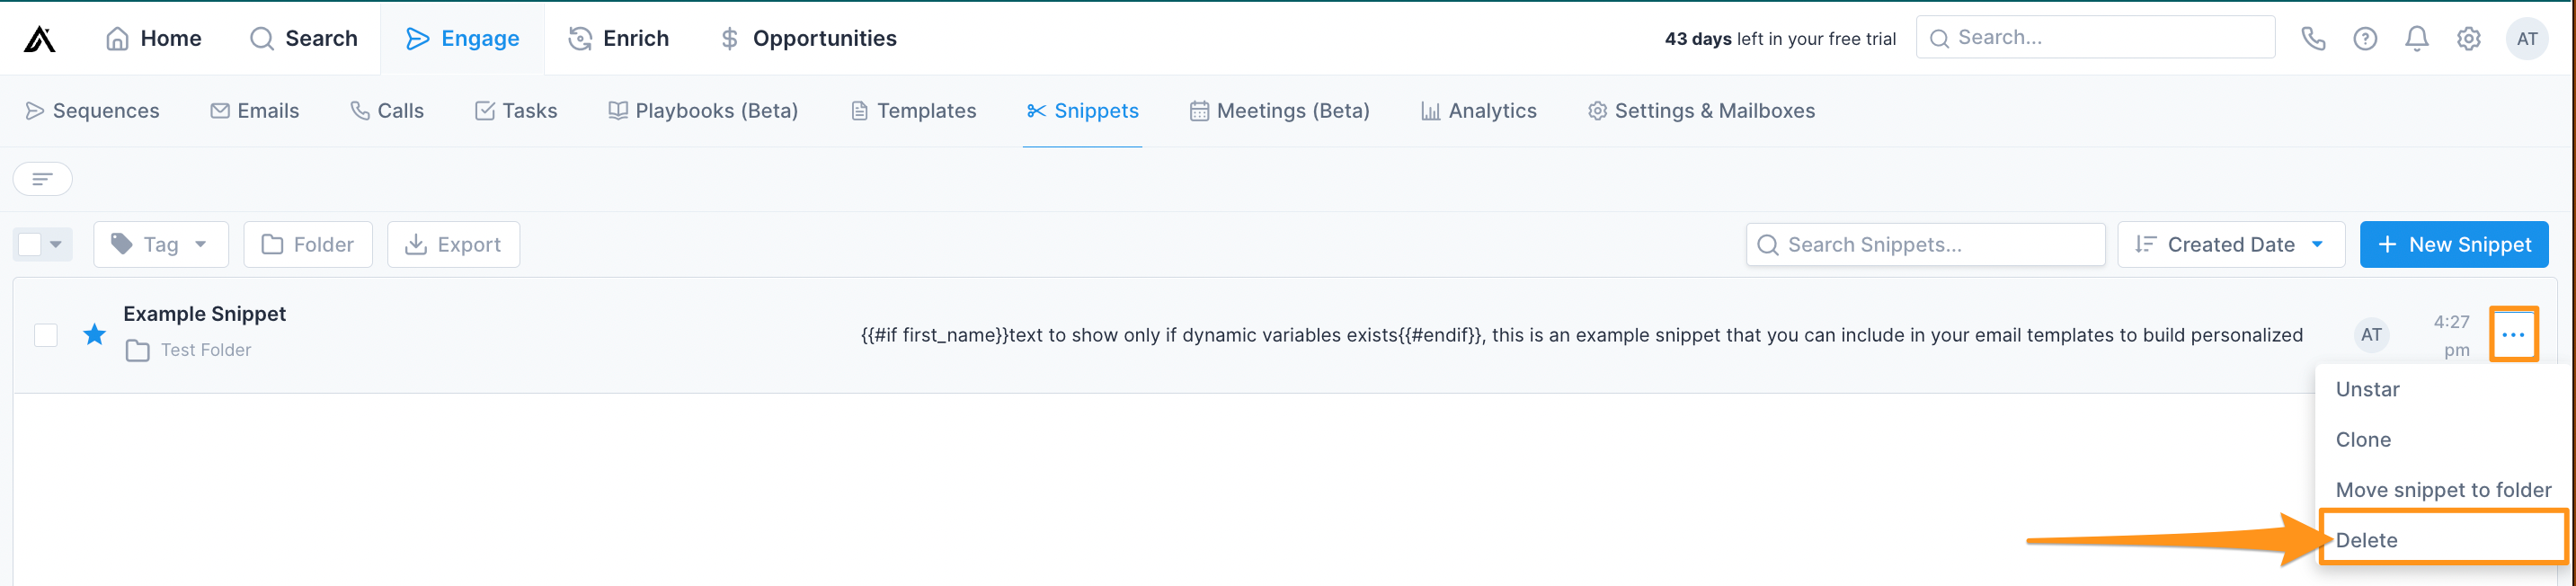Screen dimensions: 2576x586
Task: Click the Test Folder label
Action: point(206,350)
